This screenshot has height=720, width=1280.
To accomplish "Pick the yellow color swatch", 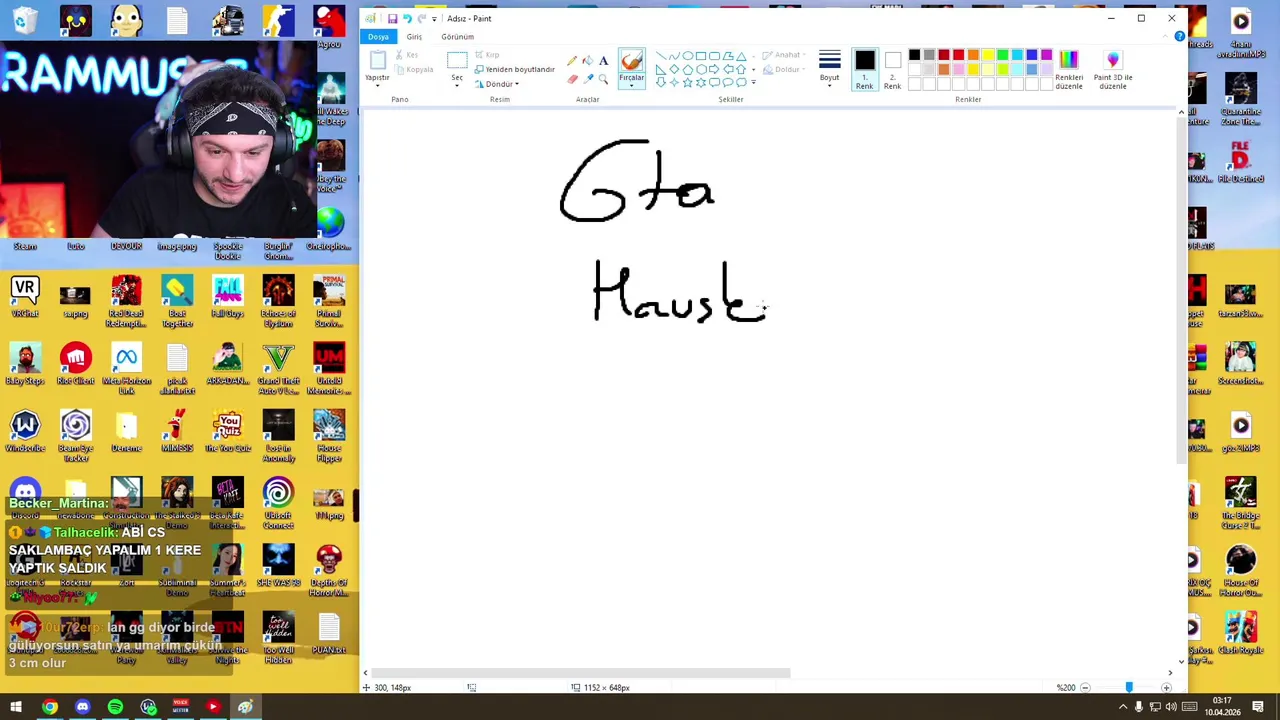I will [988, 55].
